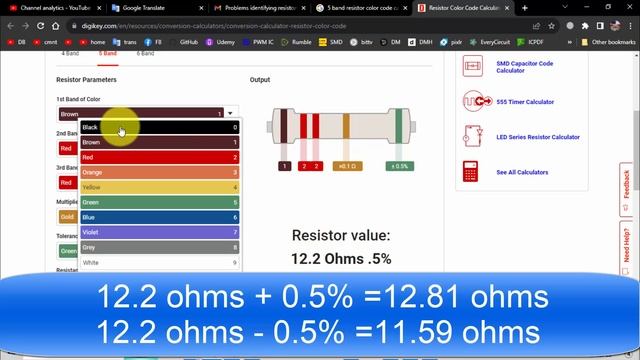Open the Rumble bookmark
Image resolution: width=640 pixels, height=360 pixels.
point(296,42)
